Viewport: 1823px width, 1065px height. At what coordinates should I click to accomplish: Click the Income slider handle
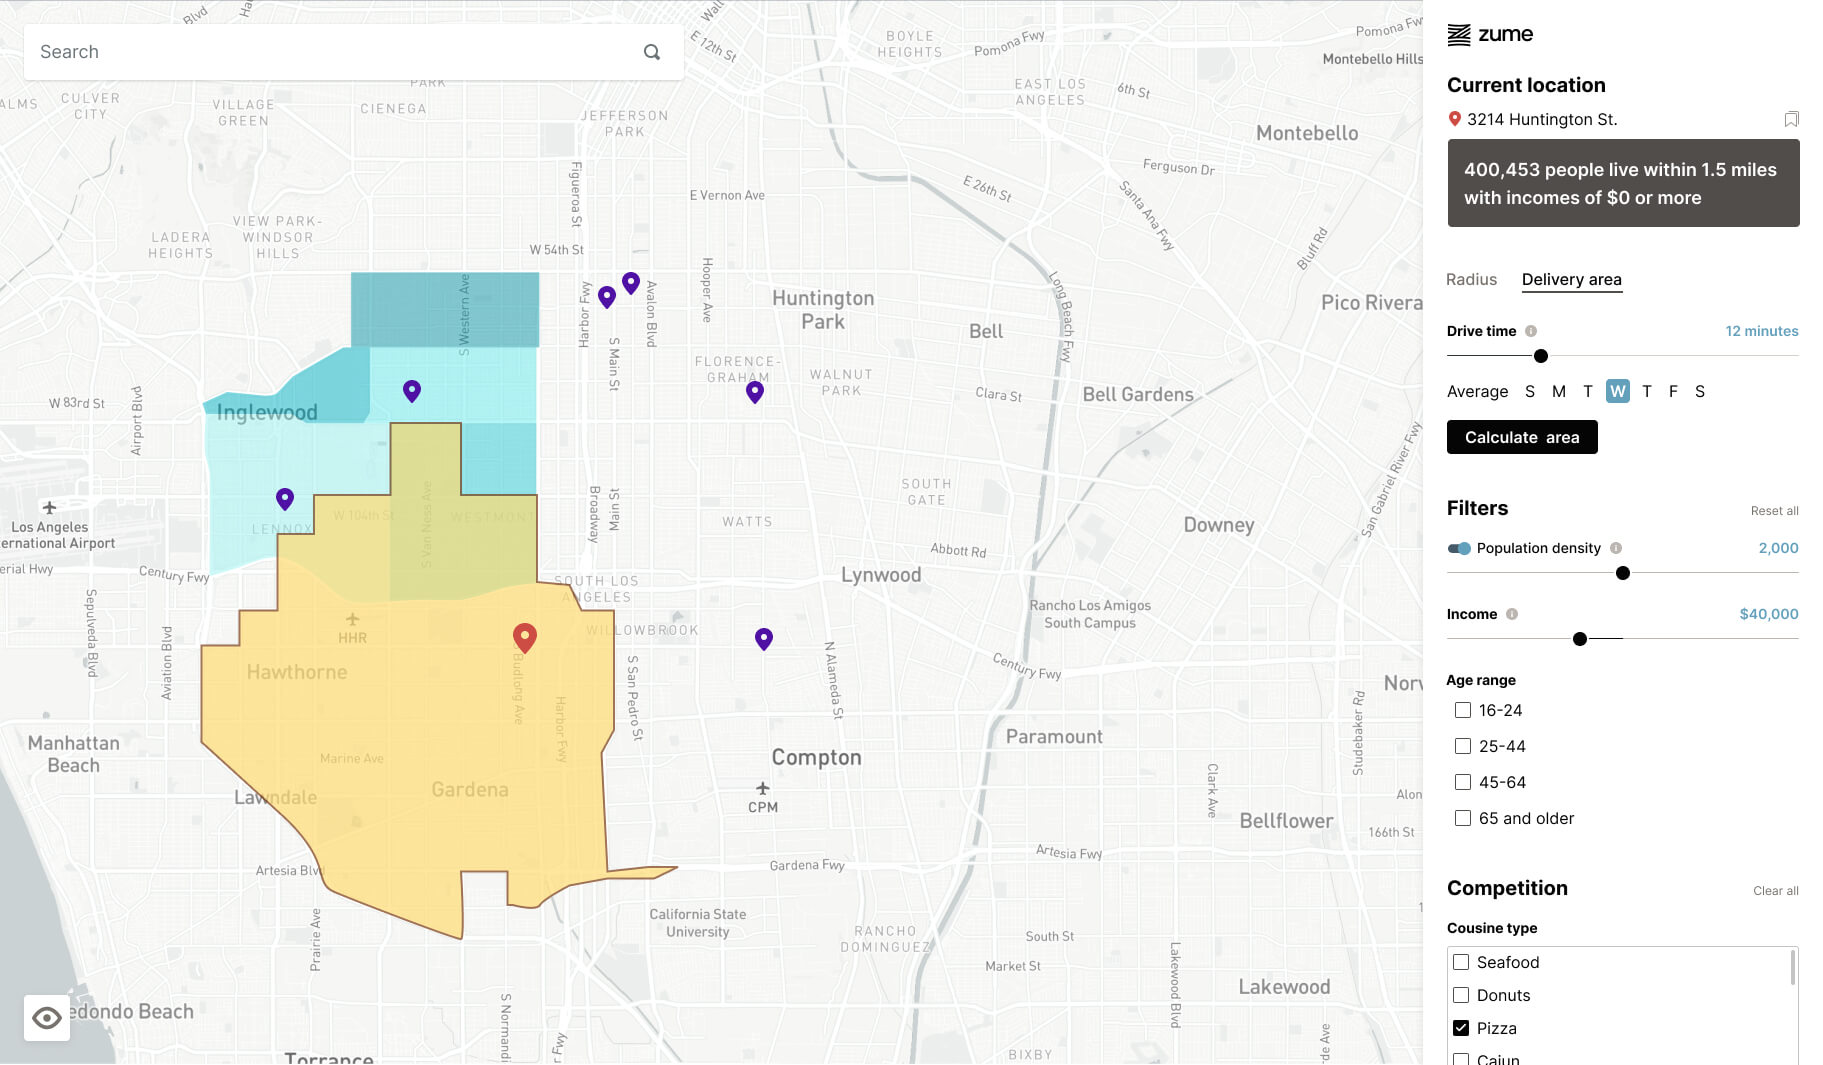click(1580, 639)
